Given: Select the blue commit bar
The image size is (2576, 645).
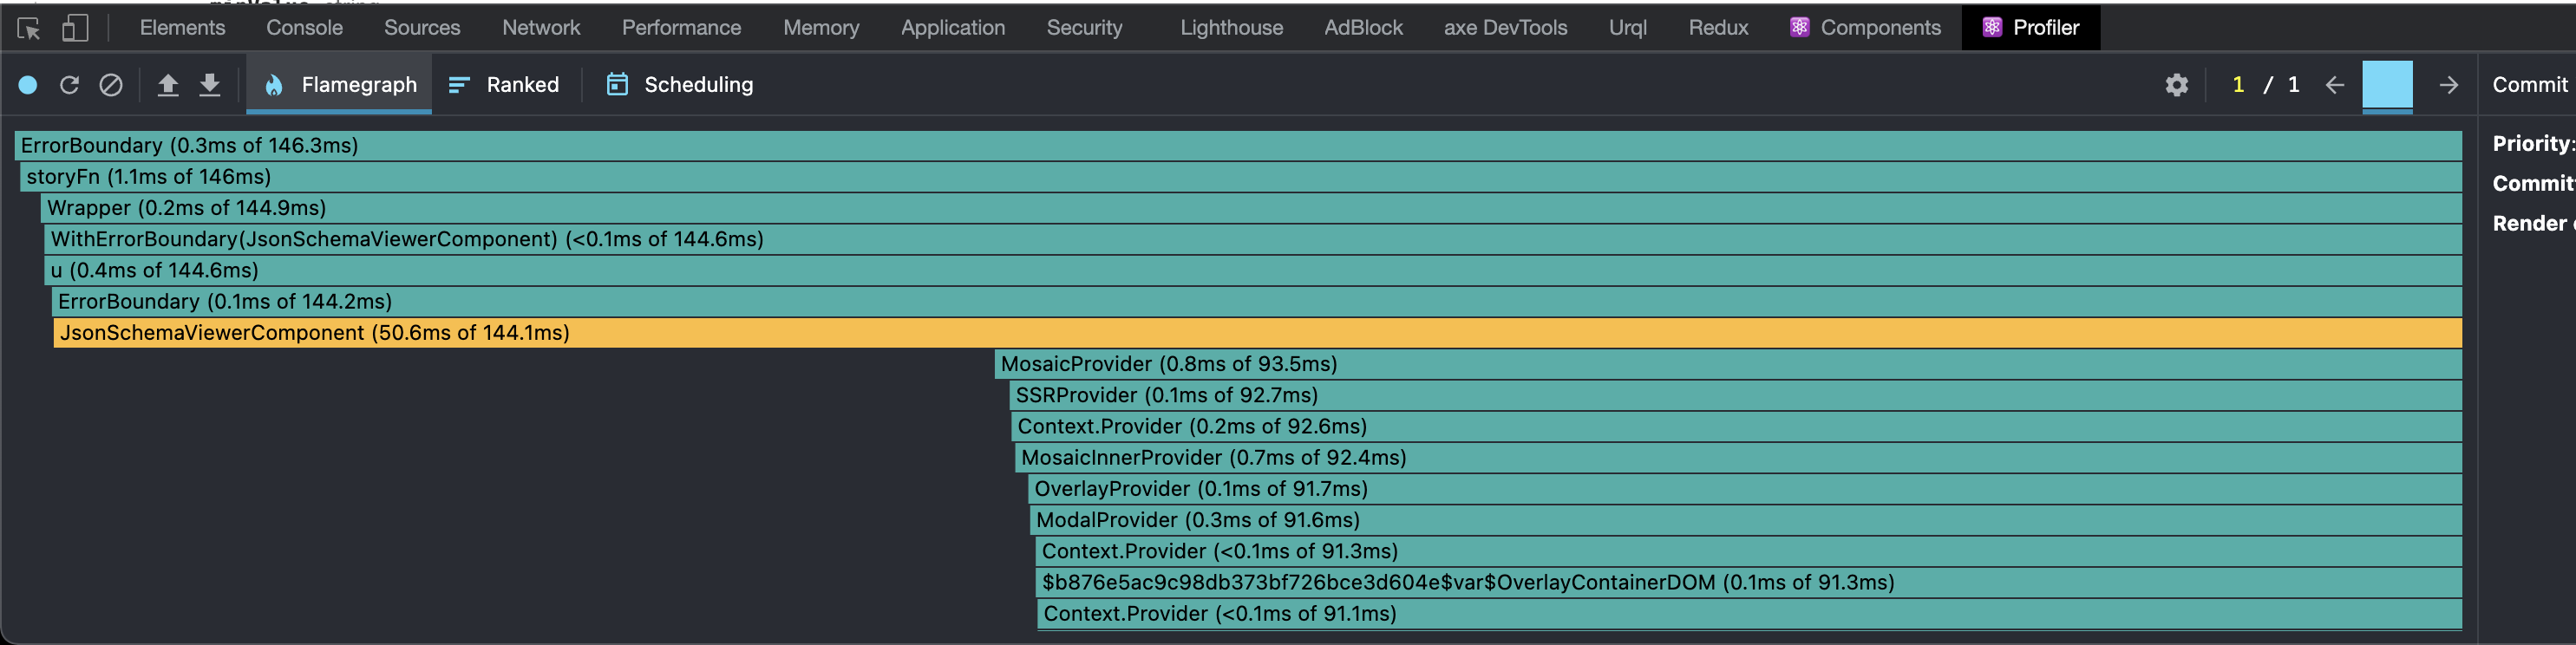Looking at the screenshot, I should click(x=2387, y=85).
